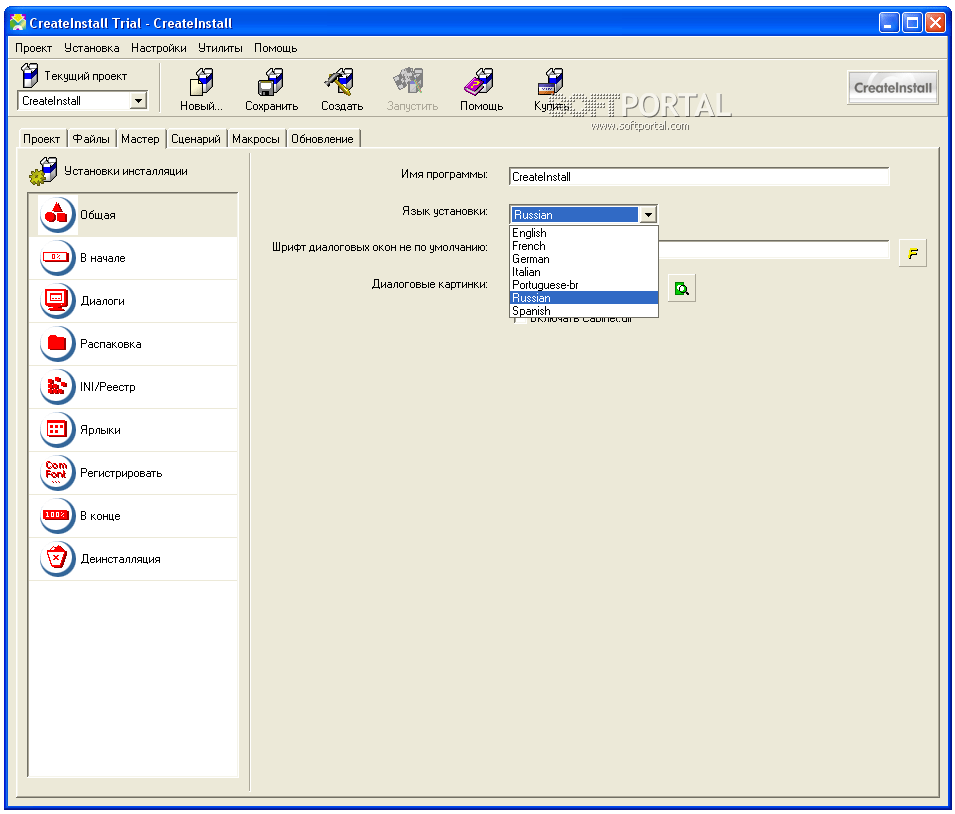Viewport: 955px width, 814px height.
Task: Click the dialog font input field
Action: point(774,249)
